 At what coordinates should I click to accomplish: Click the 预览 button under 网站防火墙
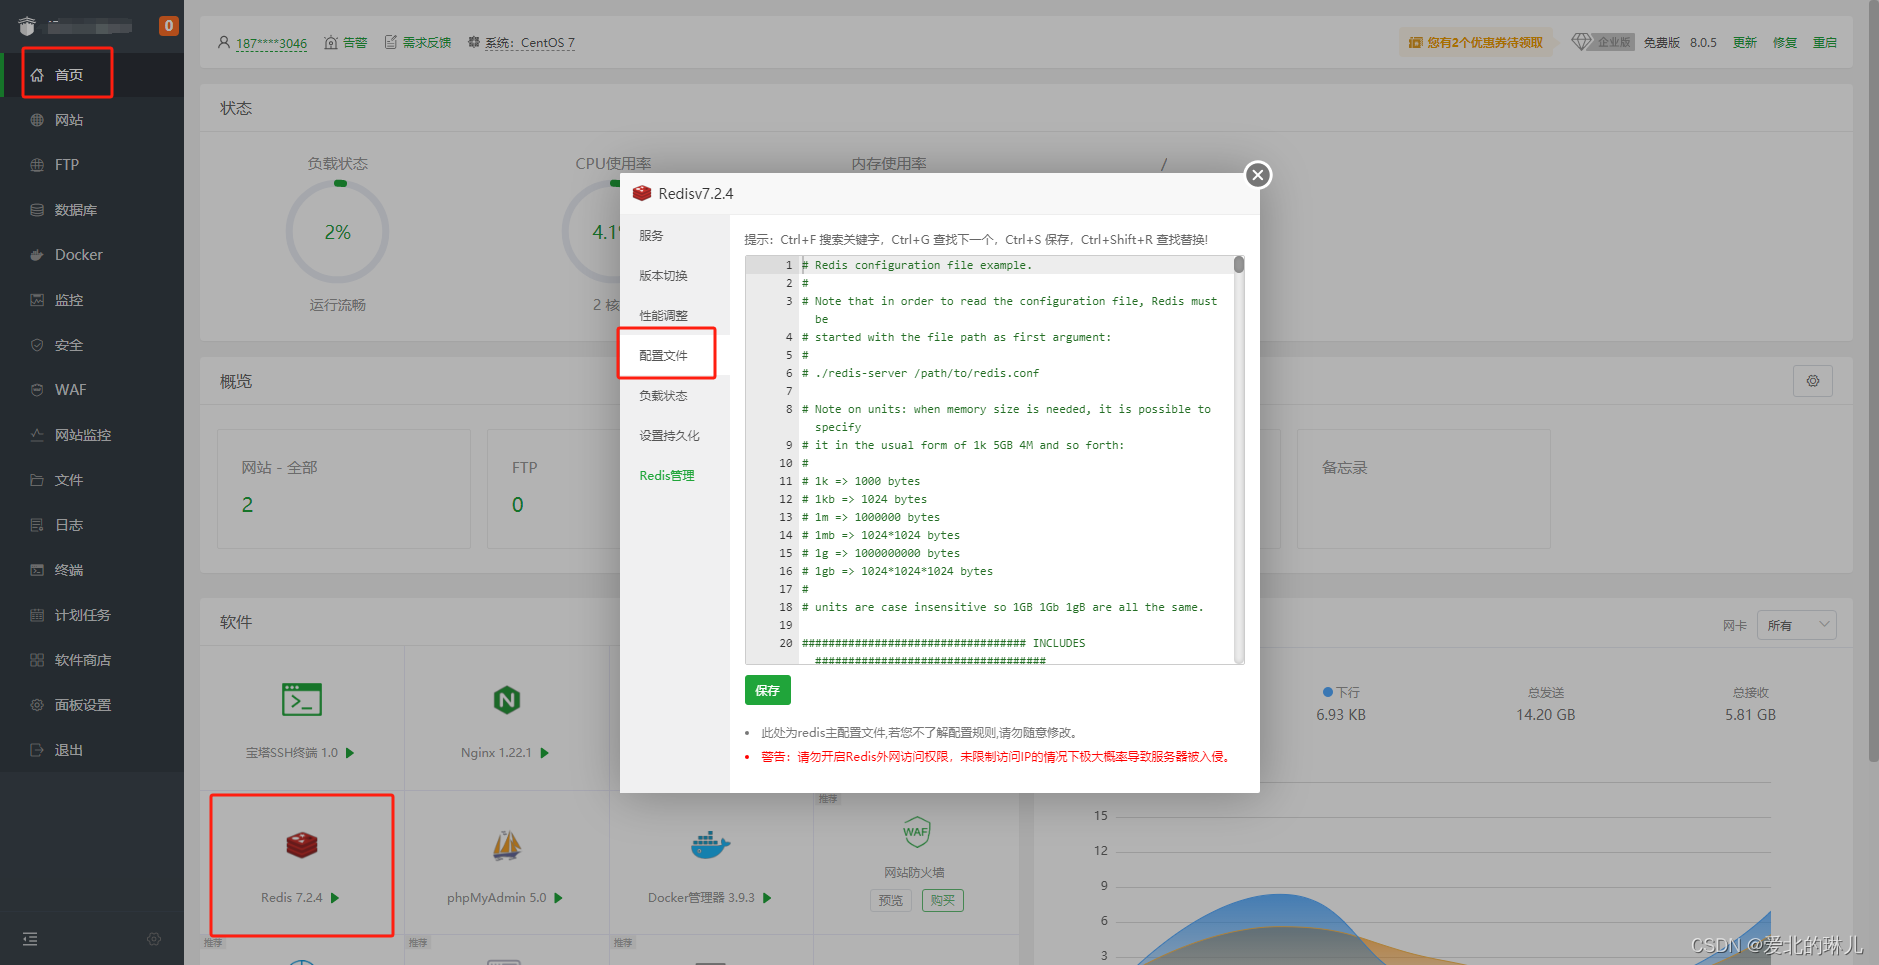pyautogui.click(x=891, y=901)
